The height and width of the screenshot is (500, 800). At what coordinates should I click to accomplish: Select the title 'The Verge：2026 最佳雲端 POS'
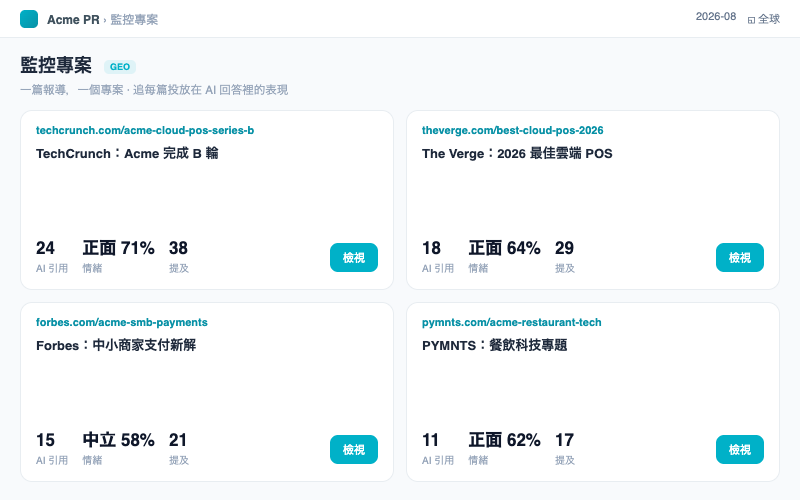(x=517, y=153)
